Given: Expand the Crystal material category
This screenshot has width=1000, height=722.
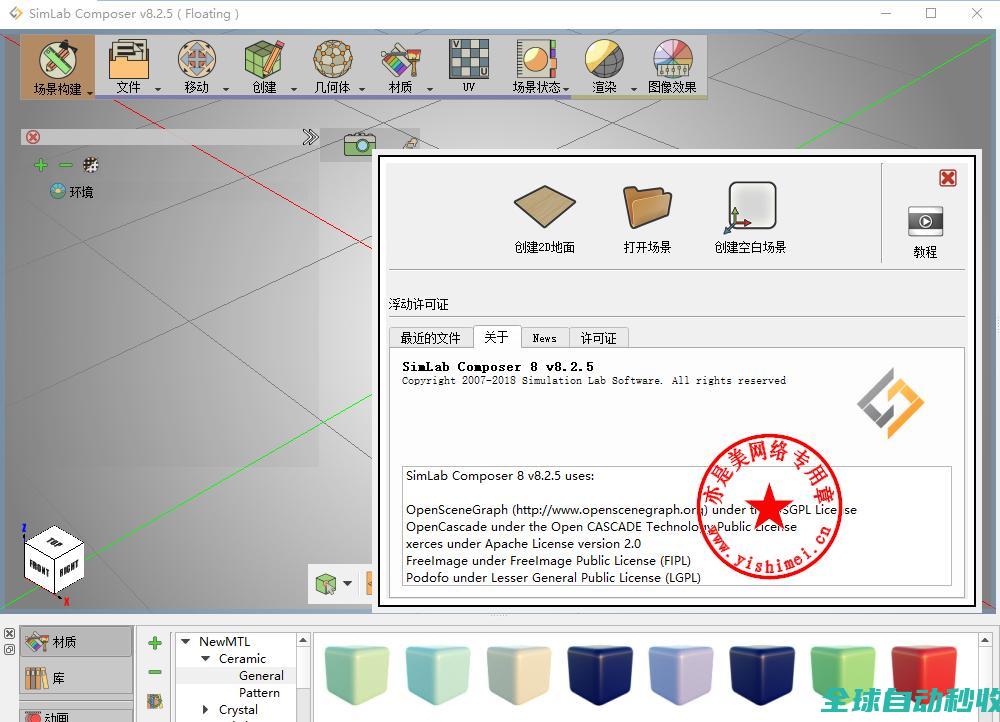Looking at the screenshot, I should pyautogui.click(x=205, y=710).
